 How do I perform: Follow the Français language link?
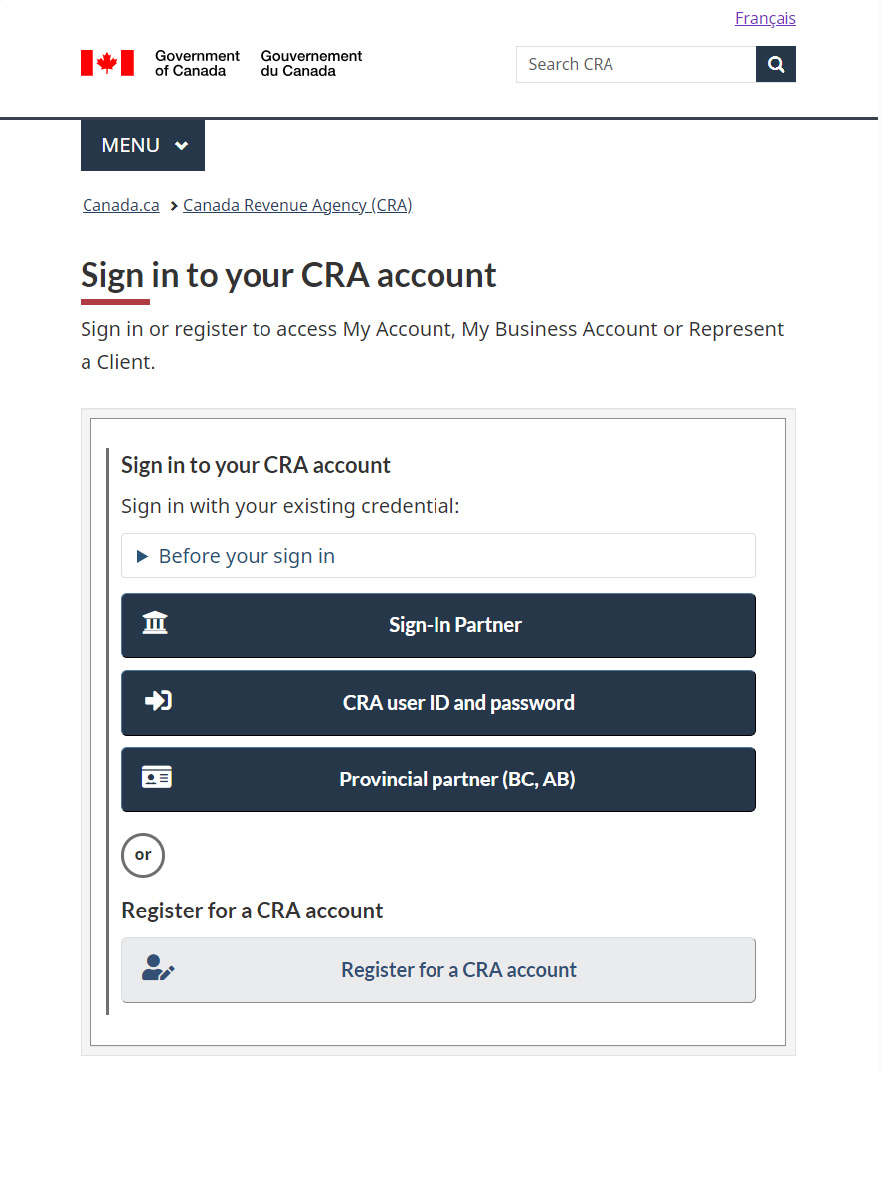[x=764, y=17]
